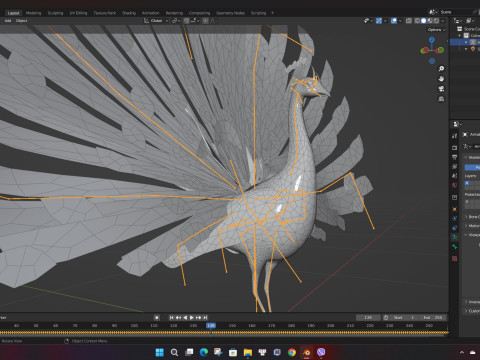This screenshot has width=480, height=360.
Task: Open the Add menu in viewport header
Action: point(8,21)
